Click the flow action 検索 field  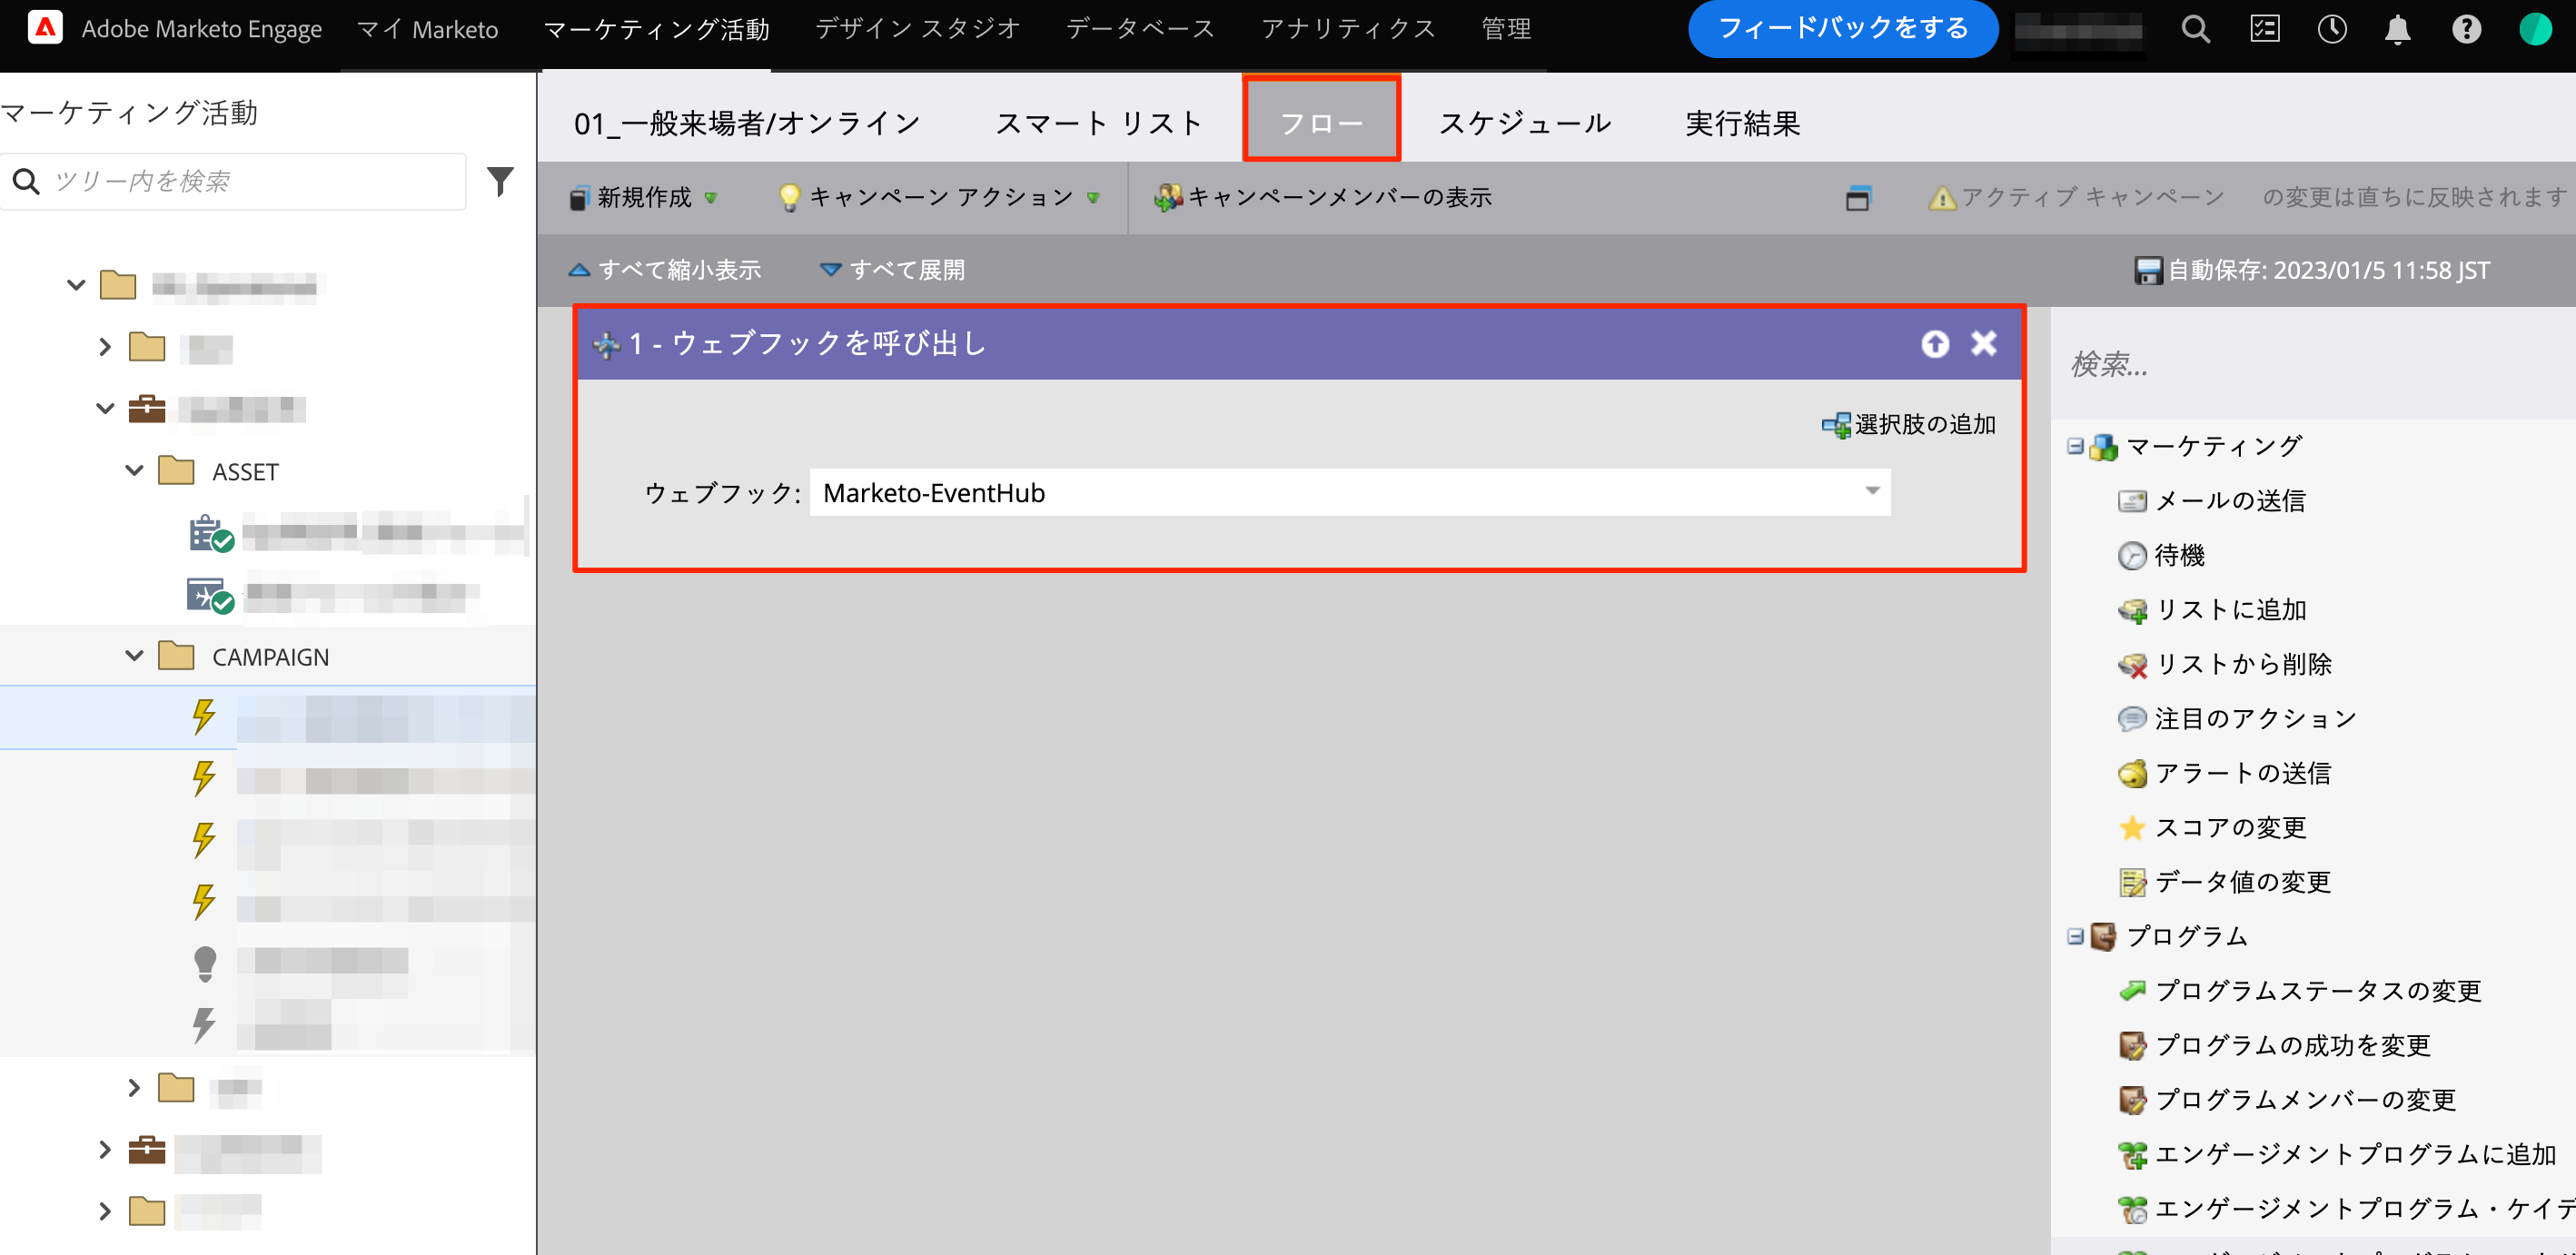[x=2312, y=365]
